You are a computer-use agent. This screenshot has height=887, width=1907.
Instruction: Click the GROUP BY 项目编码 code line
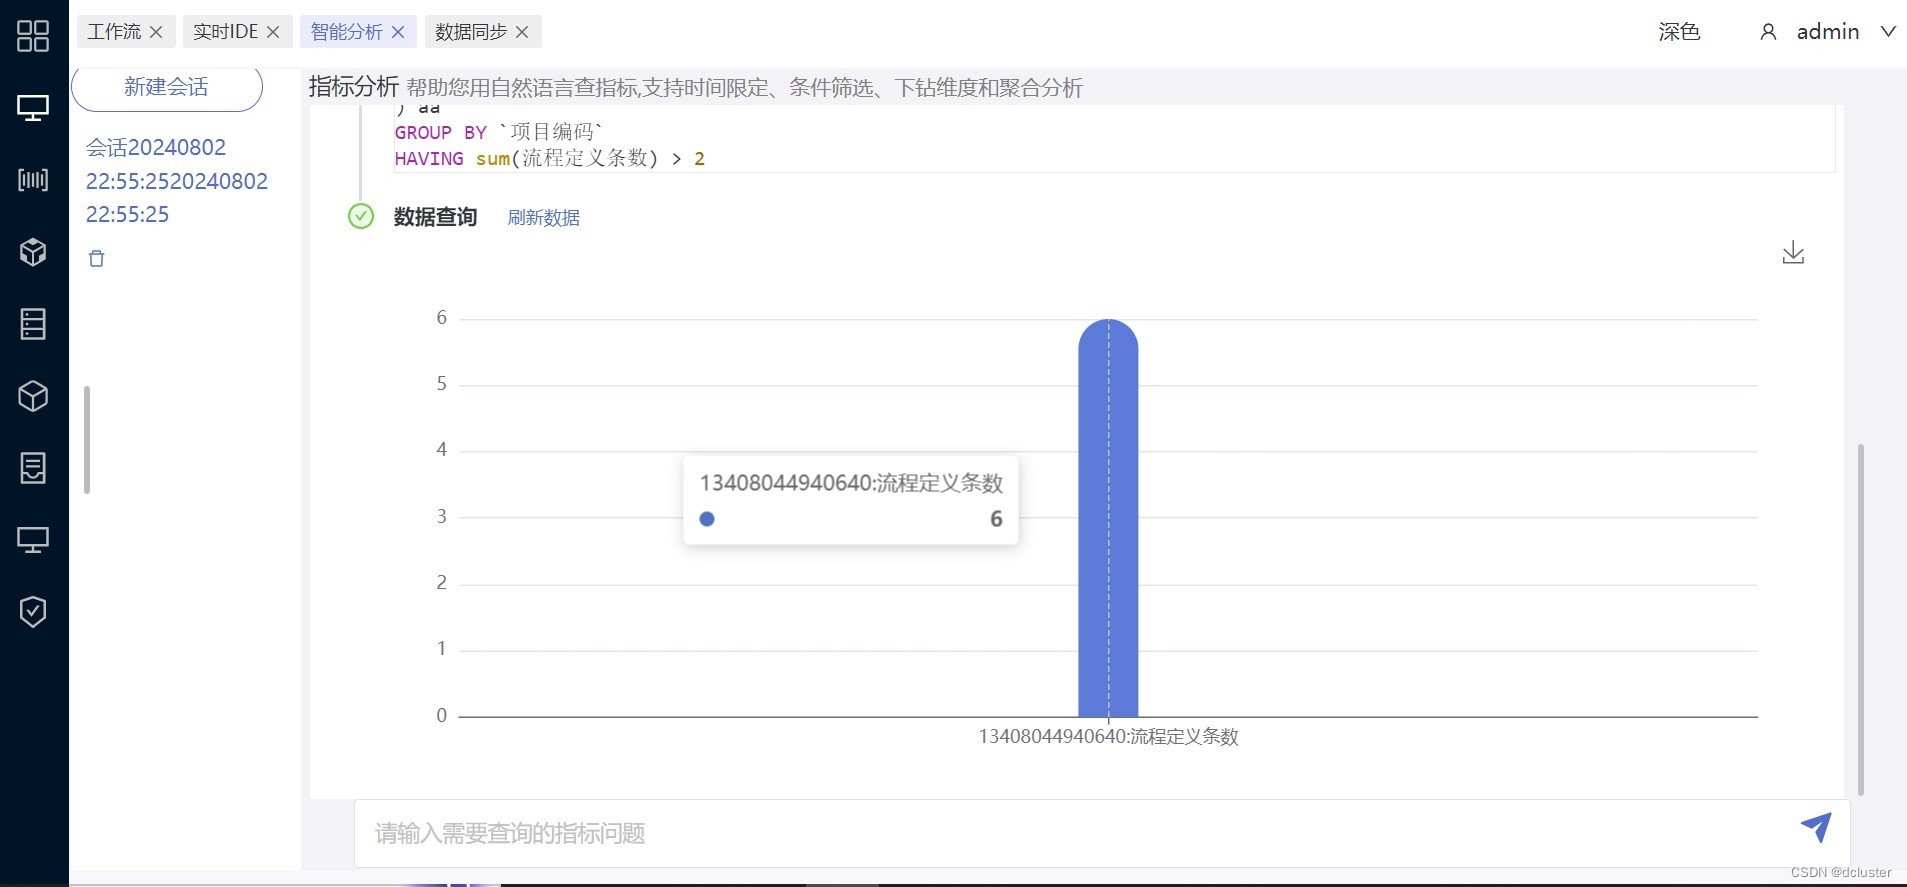point(498,132)
